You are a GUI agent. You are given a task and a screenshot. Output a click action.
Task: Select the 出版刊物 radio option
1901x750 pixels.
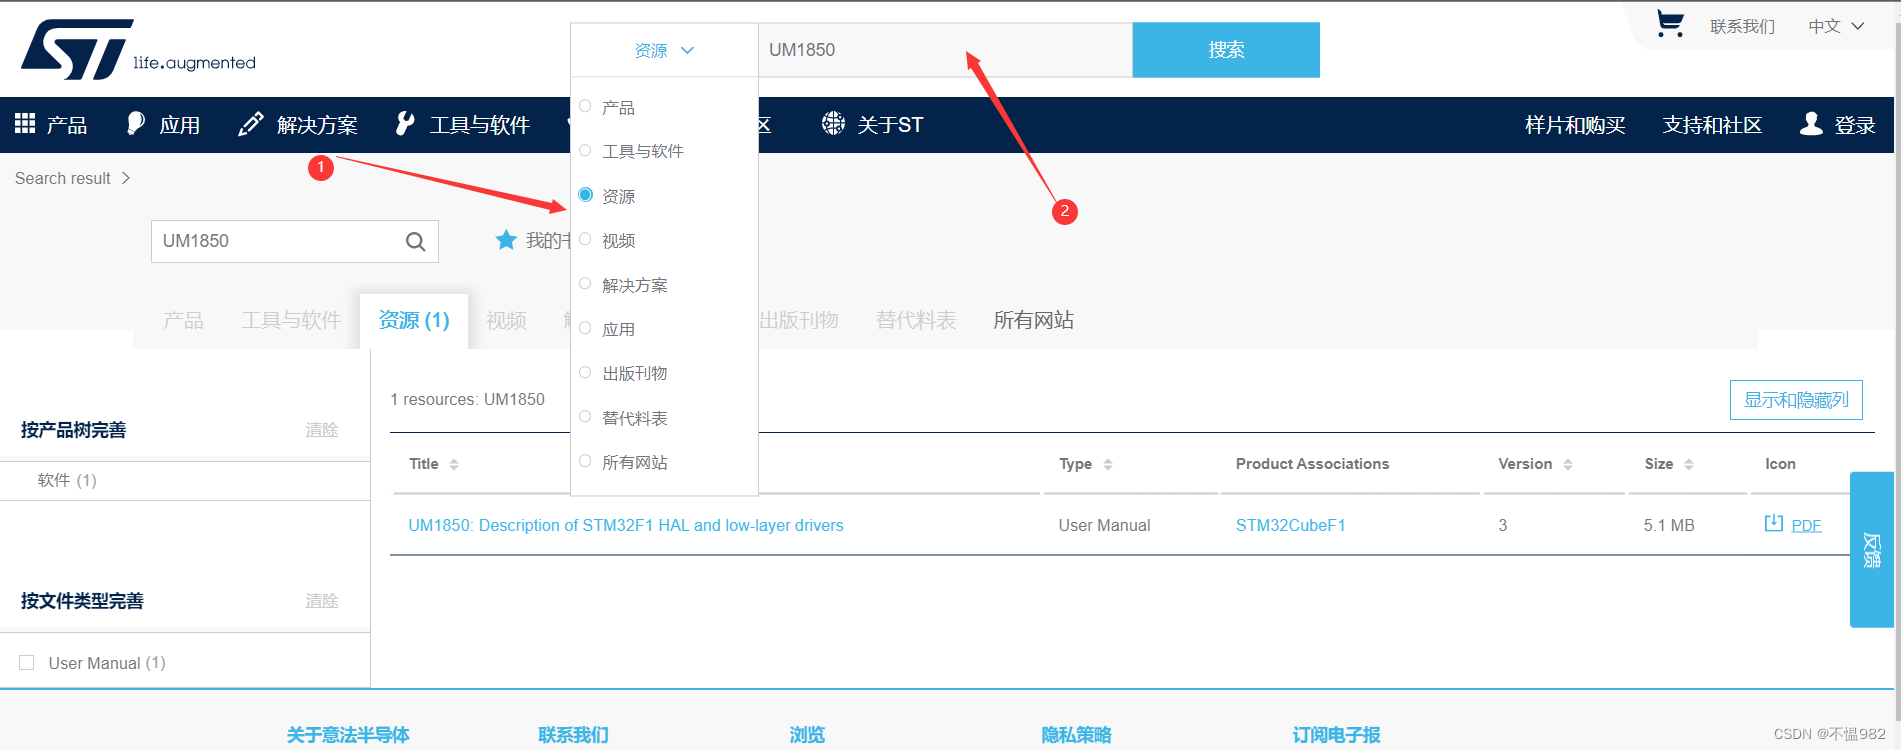click(x=585, y=372)
